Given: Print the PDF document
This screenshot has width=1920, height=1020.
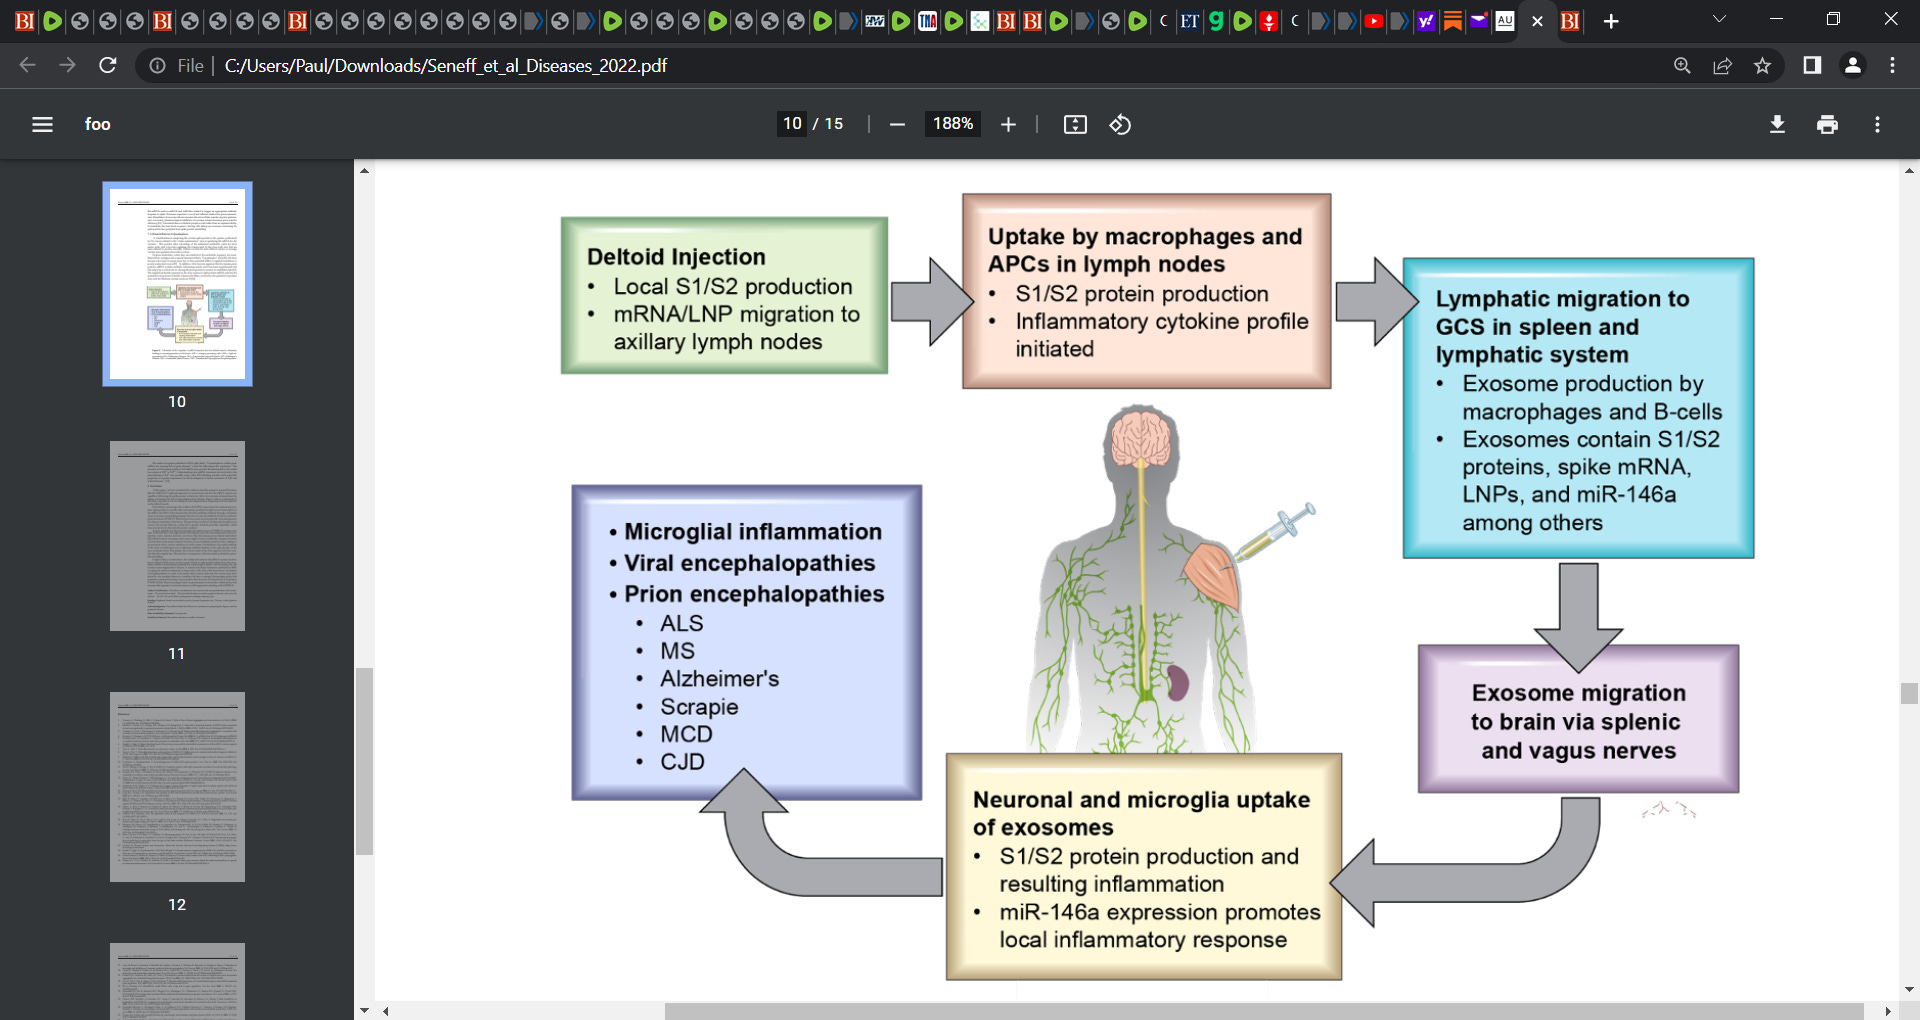Looking at the screenshot, I should pos(1827,124).
